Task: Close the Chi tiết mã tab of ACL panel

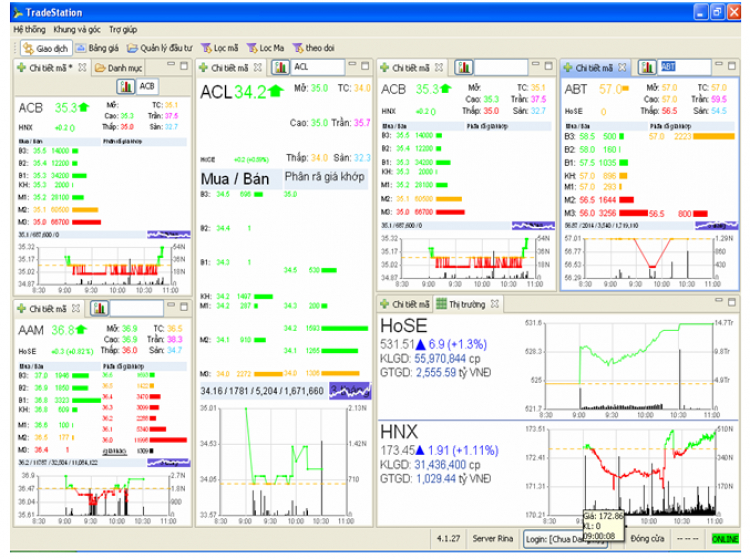Action: (258, 67)
